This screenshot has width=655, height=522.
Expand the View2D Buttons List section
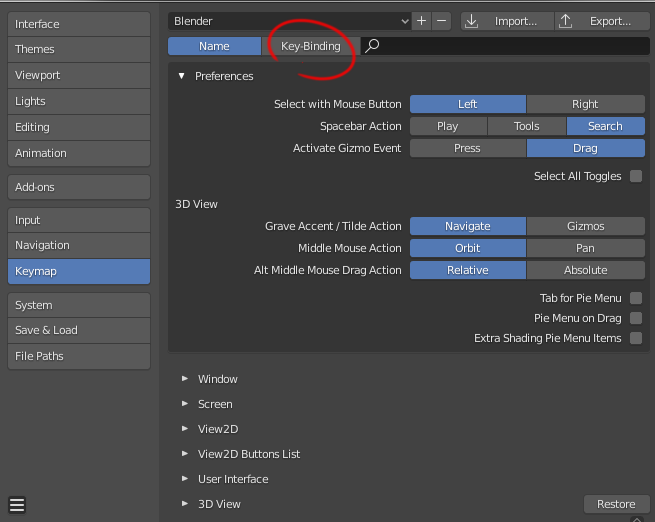click(185, 454)
